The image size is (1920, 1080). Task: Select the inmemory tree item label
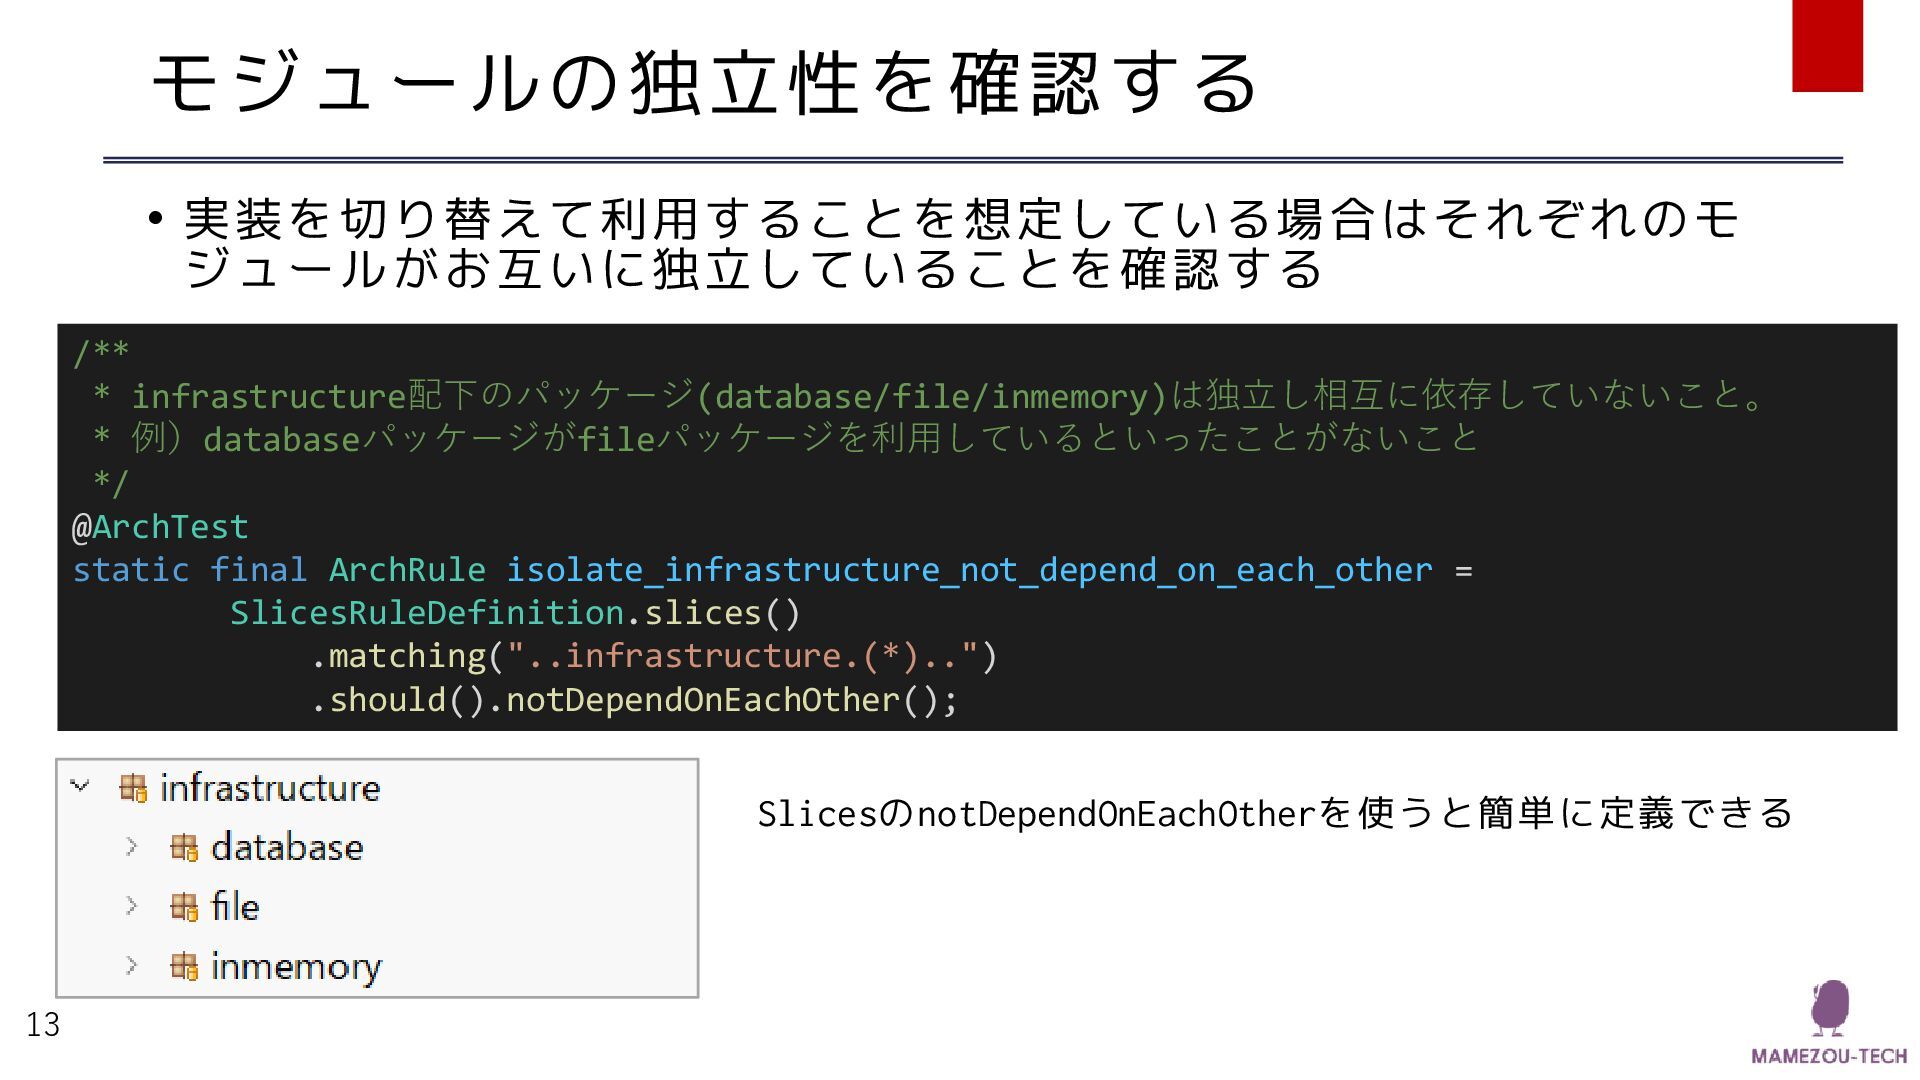coord(296,967)
